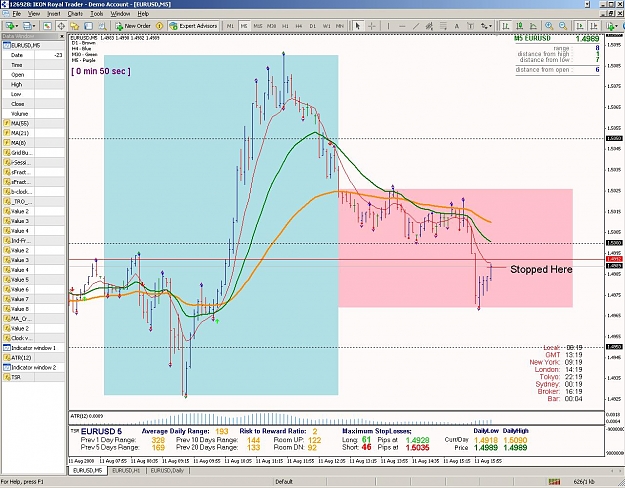Click the Indicator window 1 row
Screen dimensions: 625x488
[x=33, y=348]
